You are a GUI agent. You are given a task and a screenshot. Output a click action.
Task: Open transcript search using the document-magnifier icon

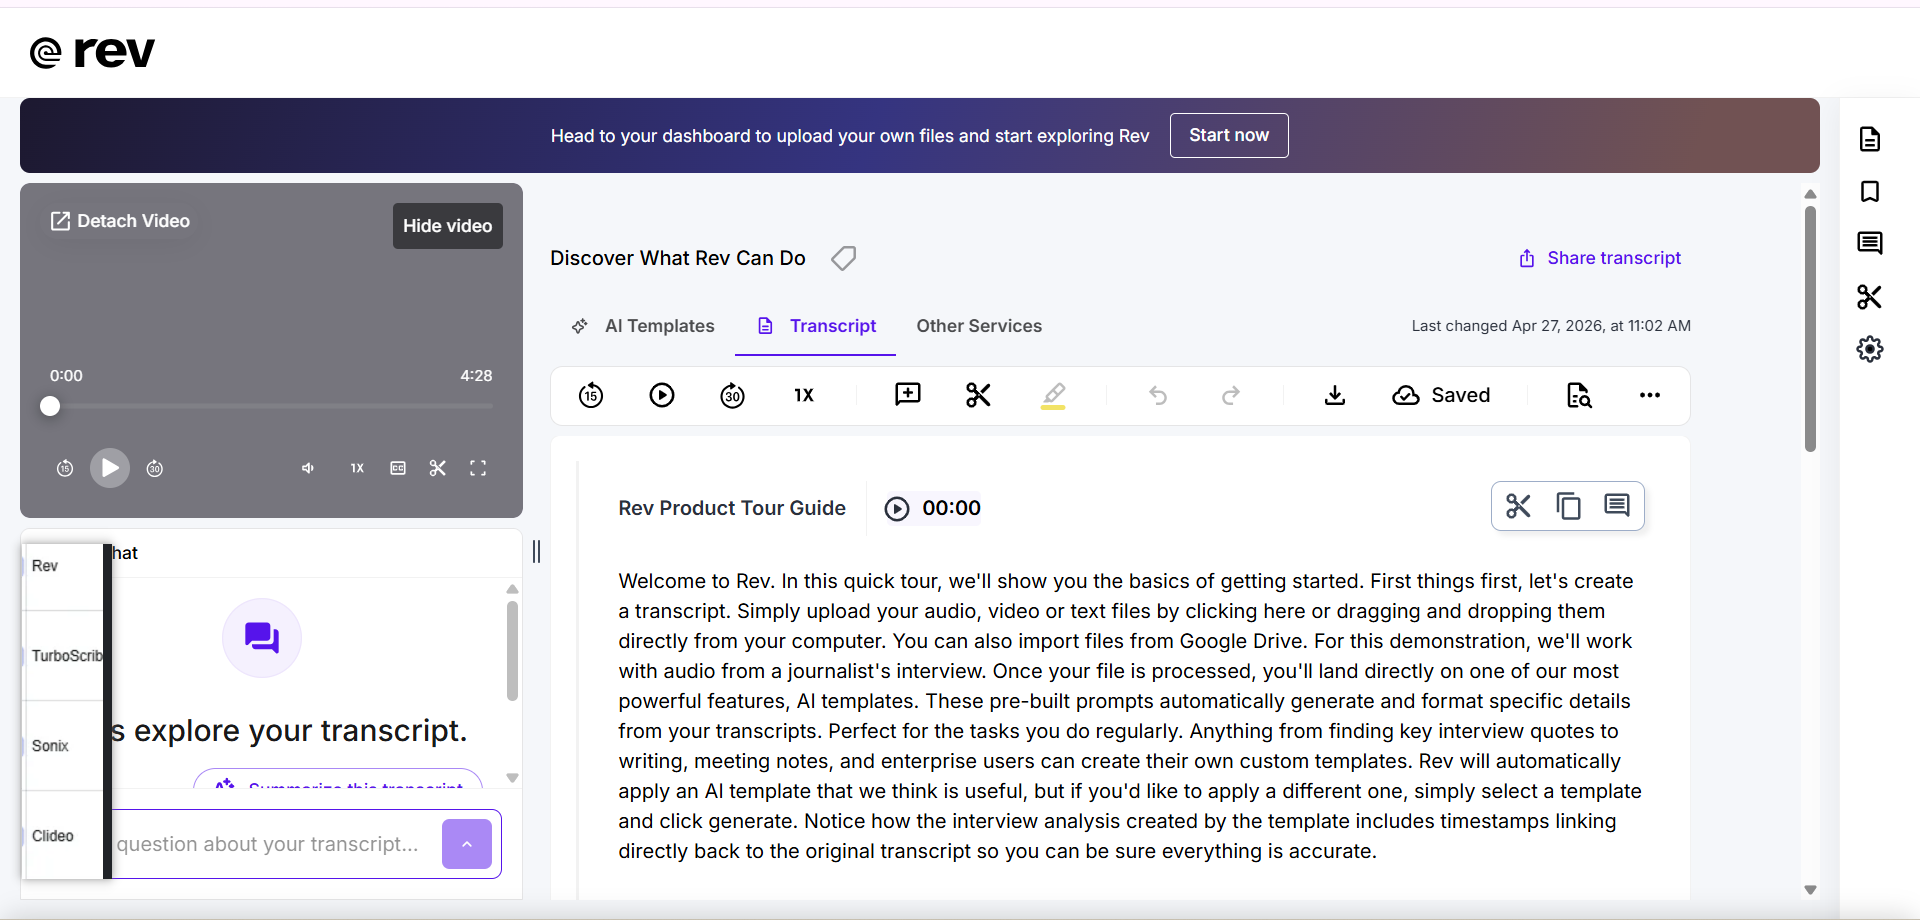point(1578,395)
